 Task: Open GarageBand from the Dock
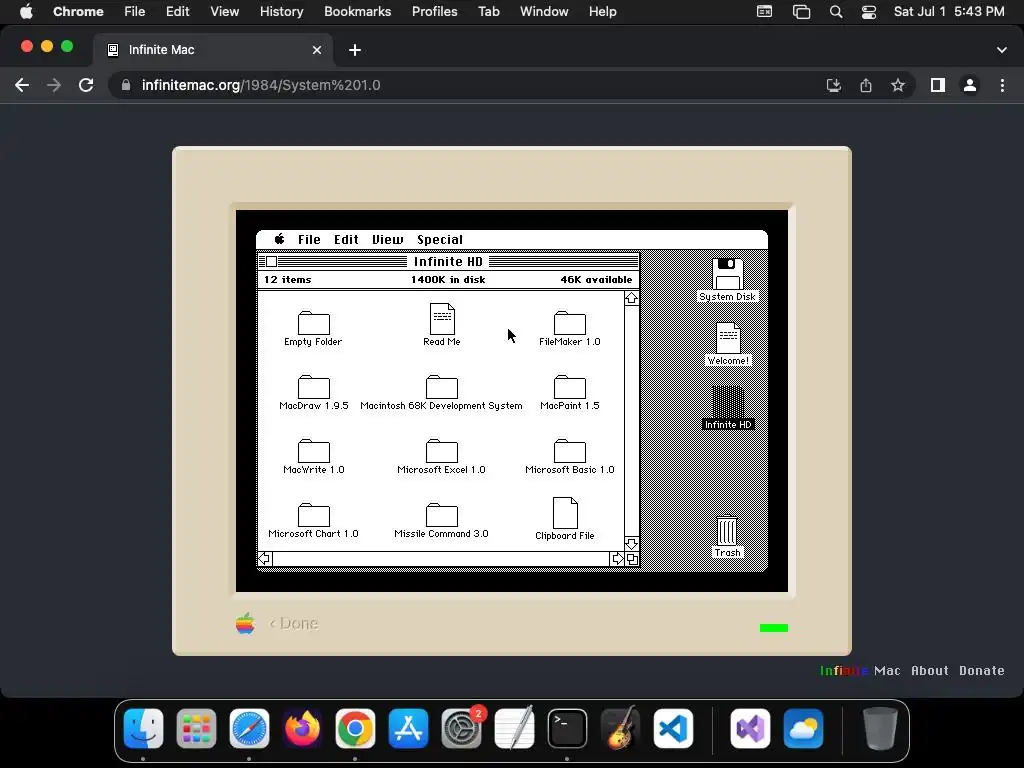tap(620, 728)
